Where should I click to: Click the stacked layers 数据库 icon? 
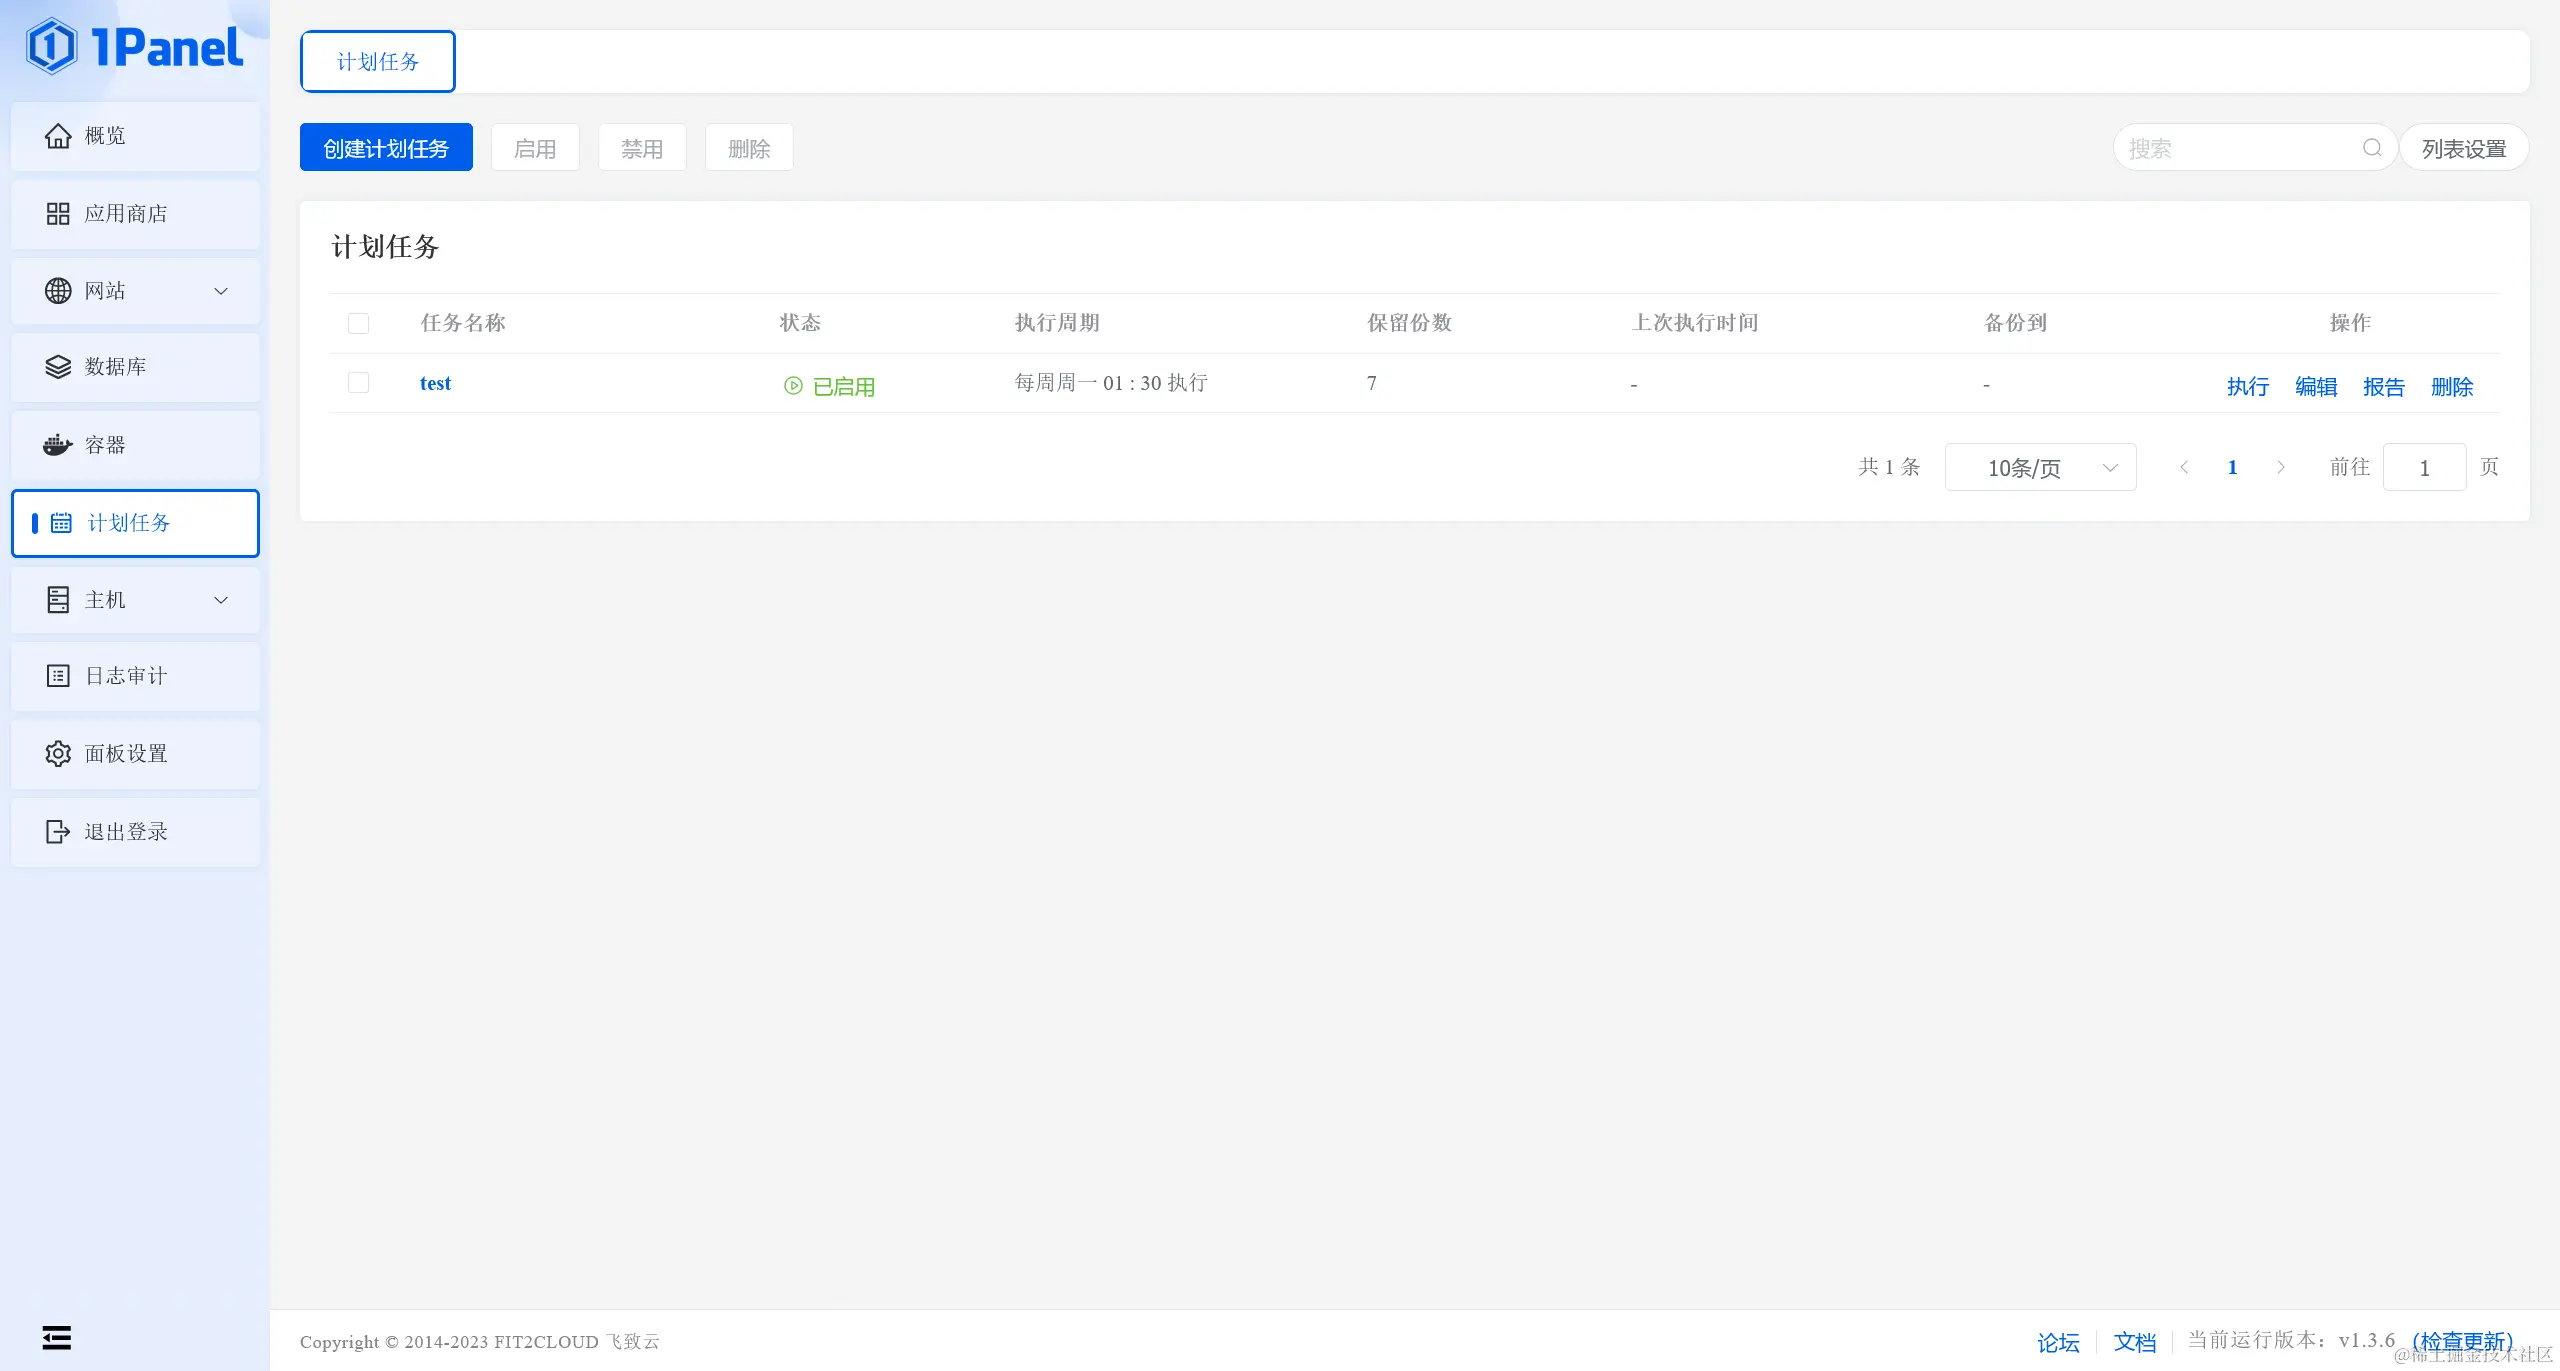58,367
